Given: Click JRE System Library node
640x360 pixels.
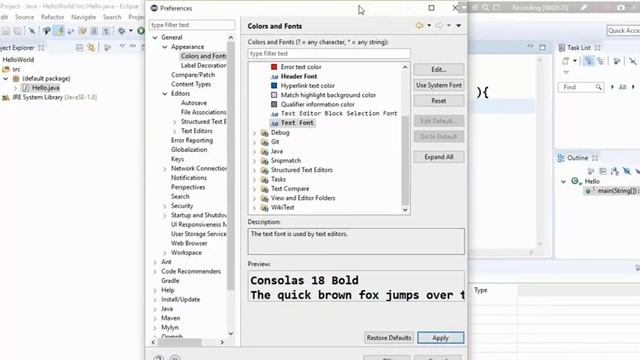Looking at the screenshot, I should tap(54, 98).
